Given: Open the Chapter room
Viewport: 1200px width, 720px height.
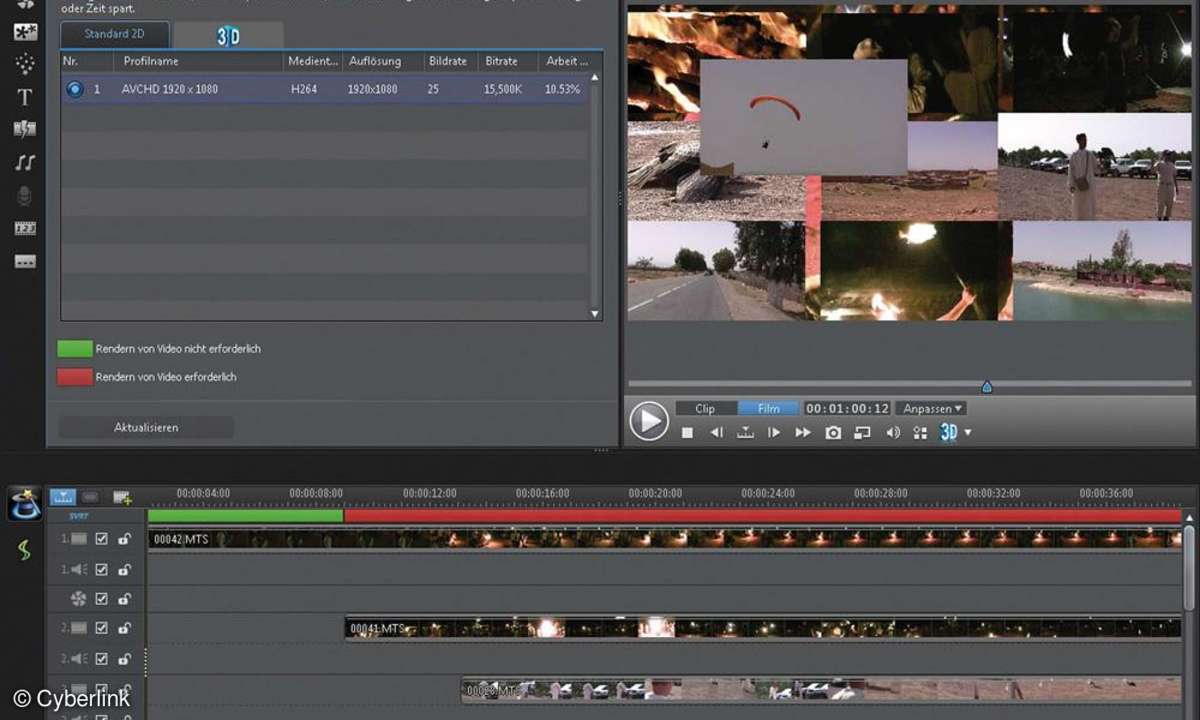Looking at the screenshot, I should point(25,229).
